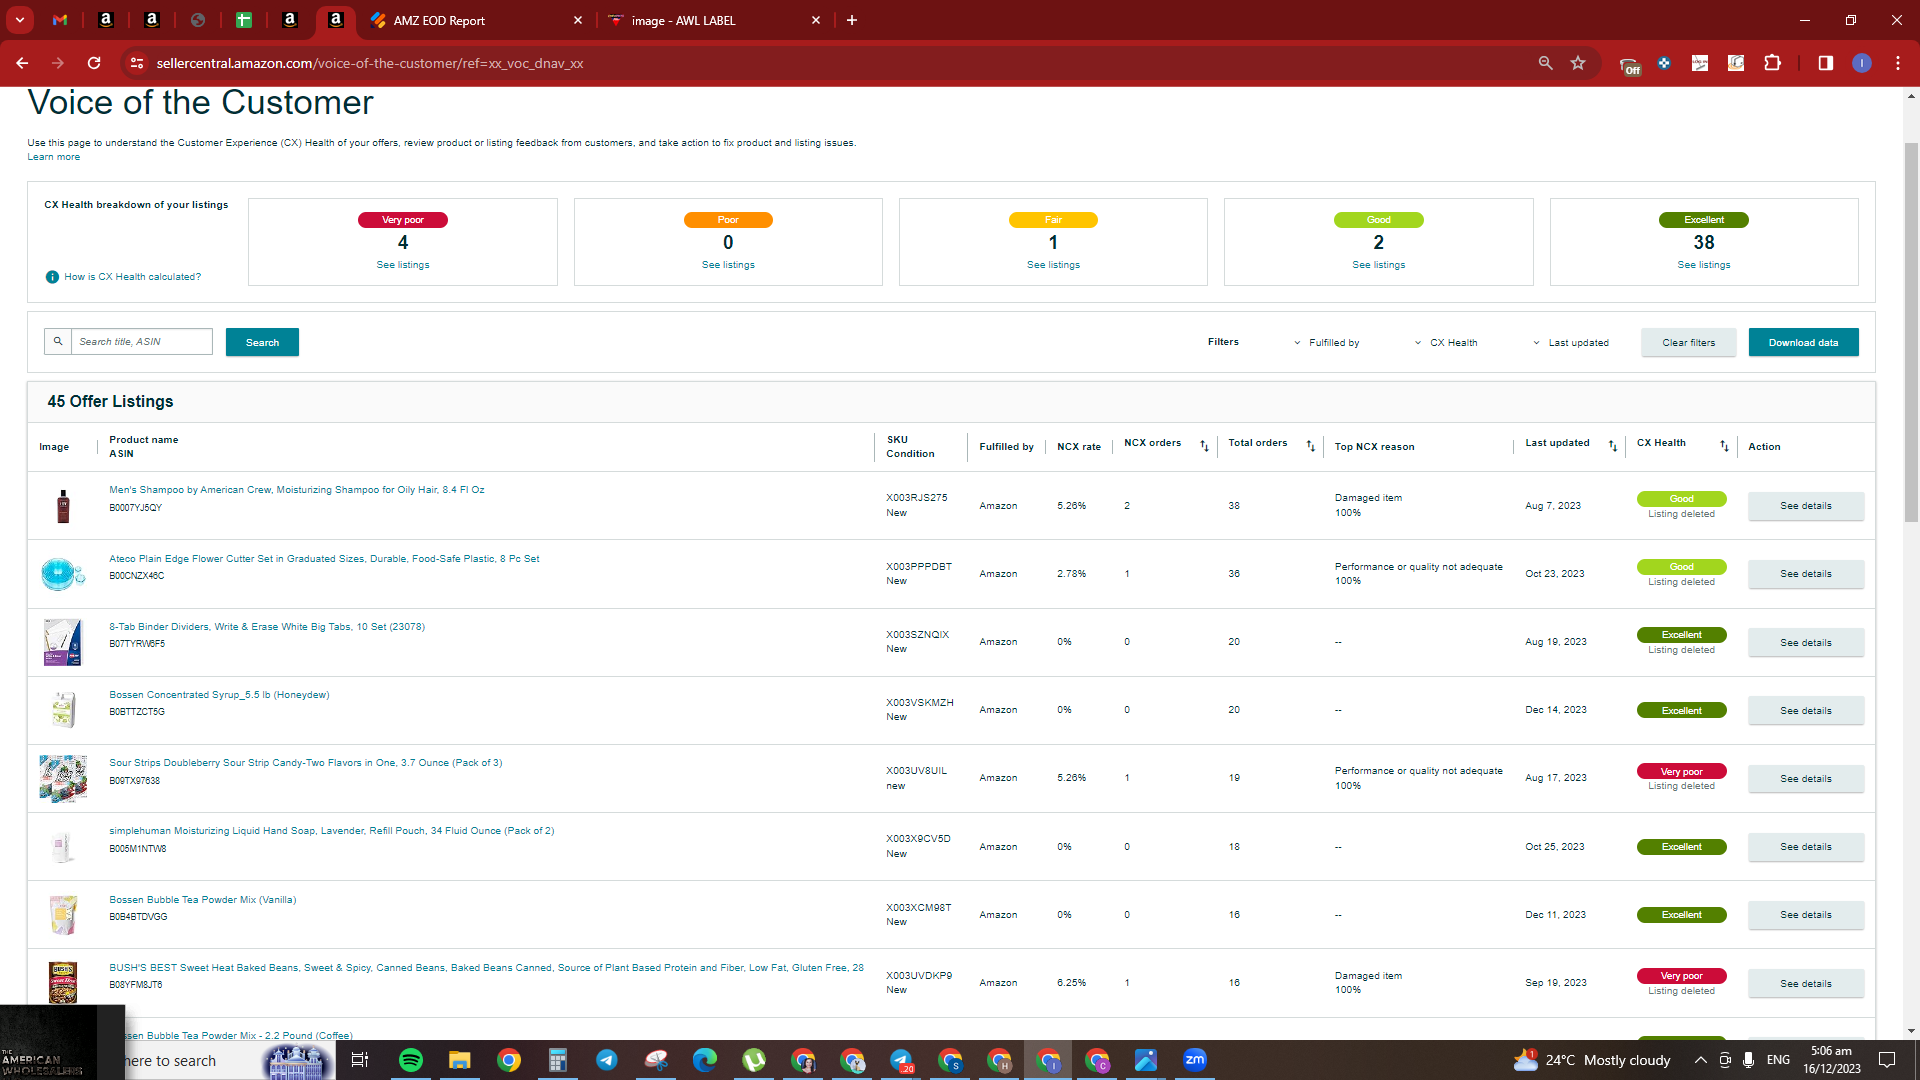Open the 8-Tab Binder Dividers product link
Image resolution: width=1920 pixels, height=1080 pixels.
pos(267,627)
